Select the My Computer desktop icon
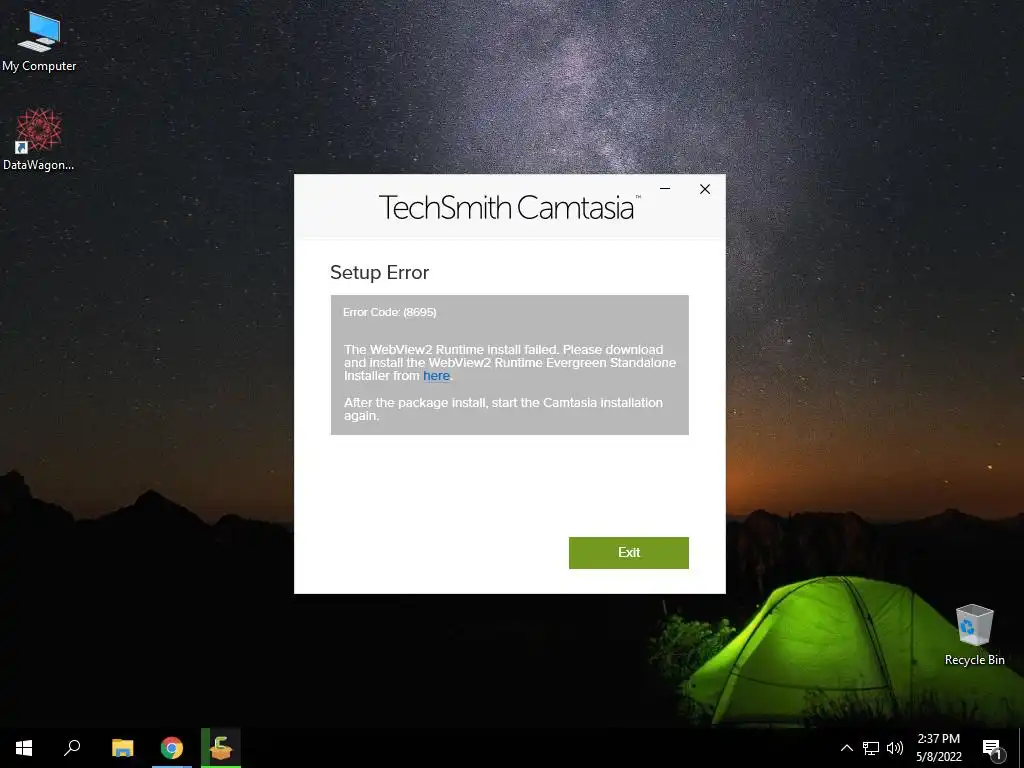Image resolution: width=1024 pixels, height=768 pixels. 39,40
